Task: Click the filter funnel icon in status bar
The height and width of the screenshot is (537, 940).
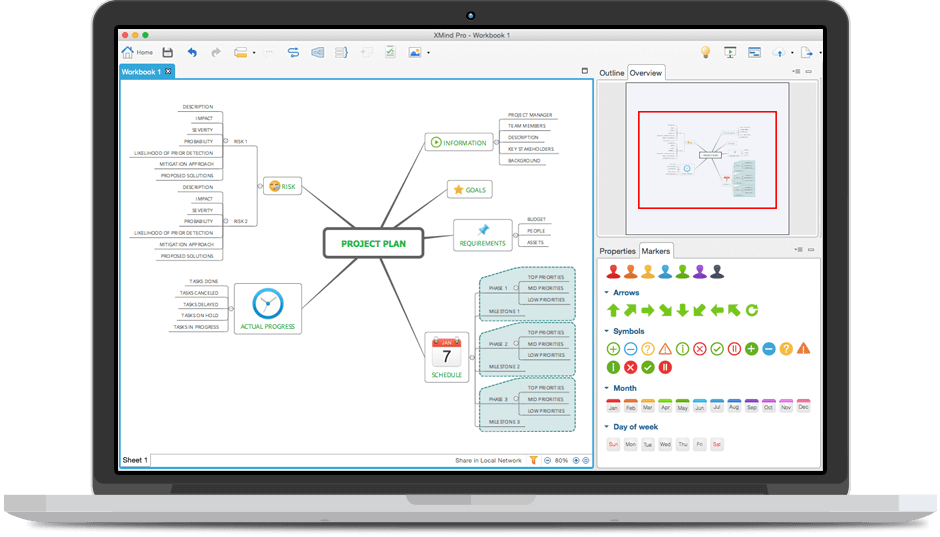Action: 533,460
